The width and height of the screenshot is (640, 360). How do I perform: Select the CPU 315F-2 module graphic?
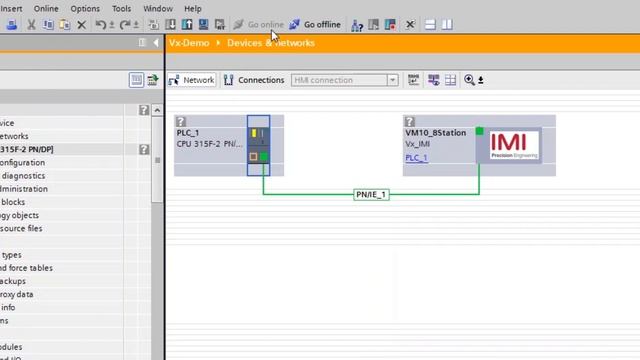coord(258,145)
